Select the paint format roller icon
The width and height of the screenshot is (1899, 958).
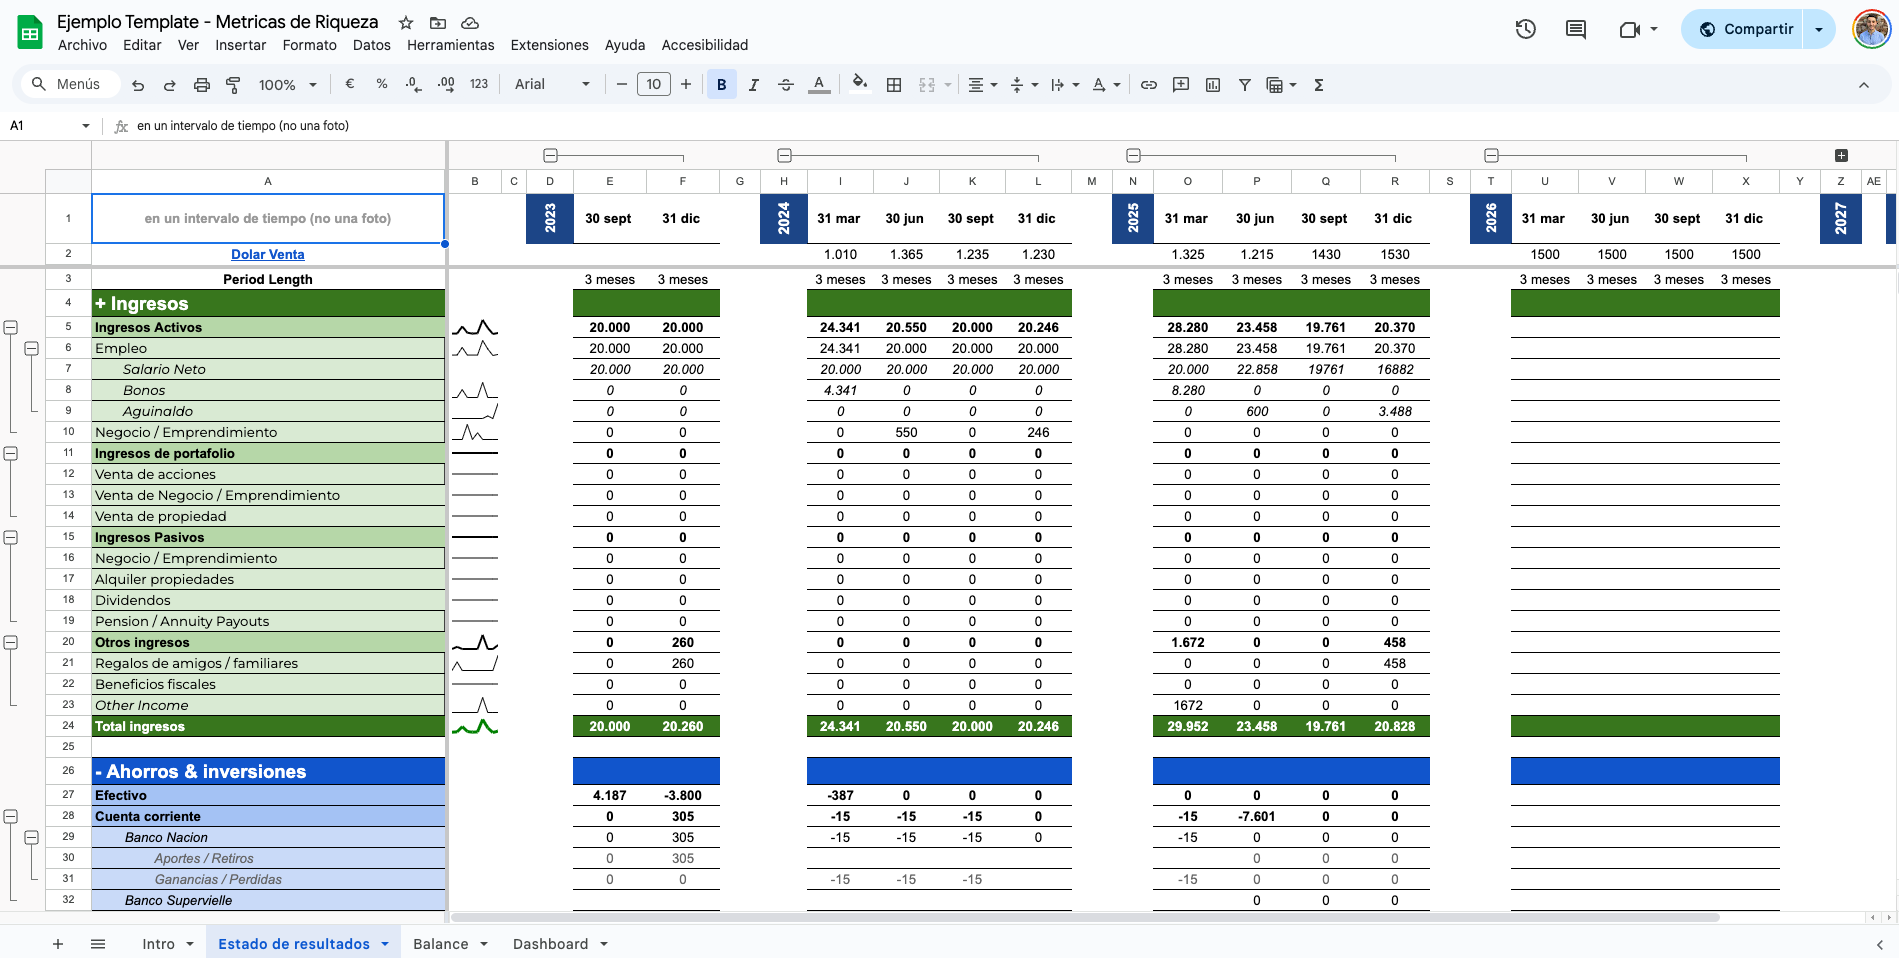pyautogui.click(x=233, y=85)
